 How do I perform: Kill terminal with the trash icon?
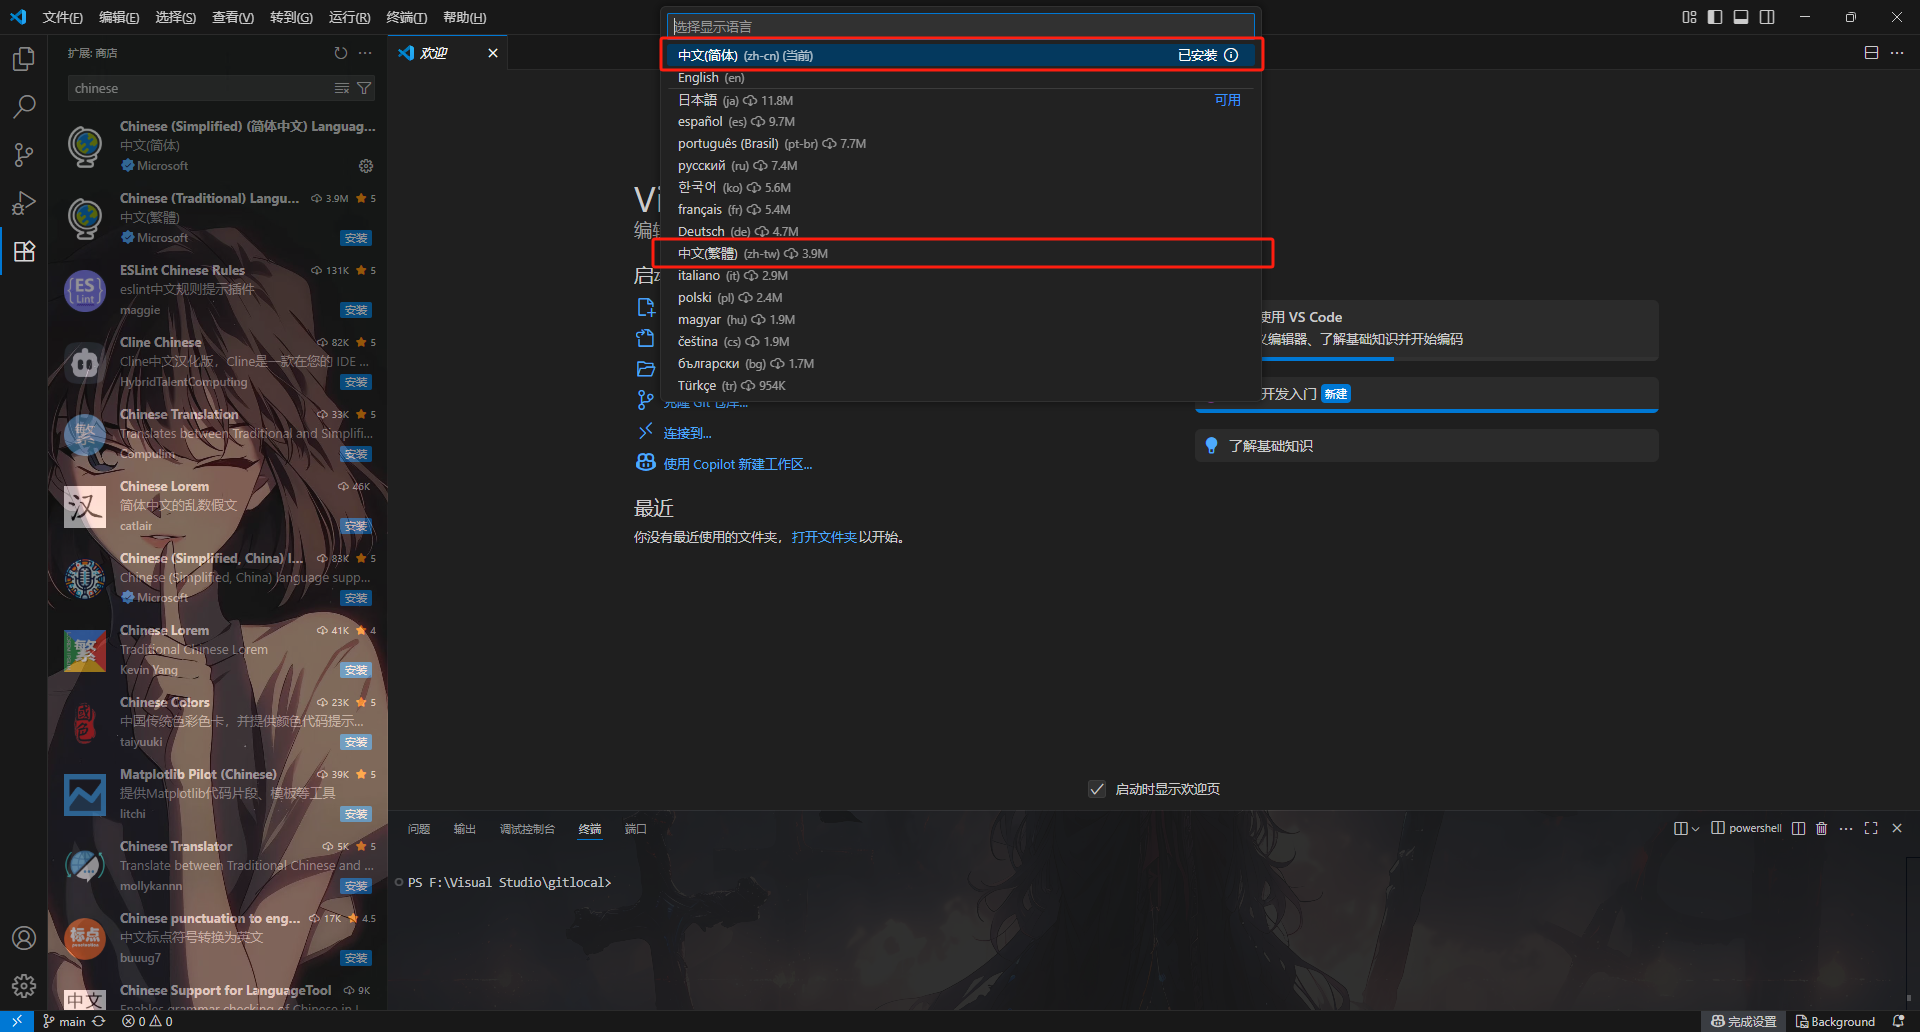1822,829
